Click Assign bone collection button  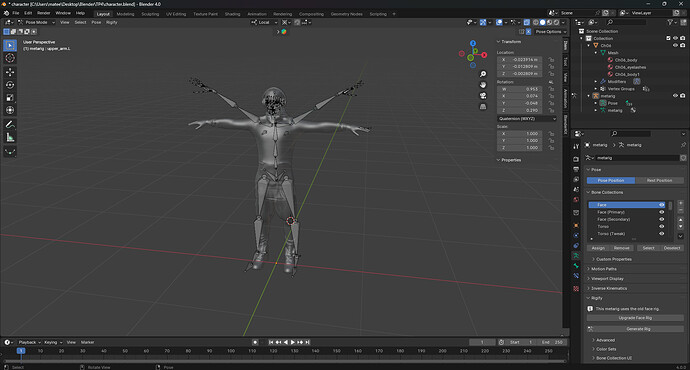coord(598,248)
